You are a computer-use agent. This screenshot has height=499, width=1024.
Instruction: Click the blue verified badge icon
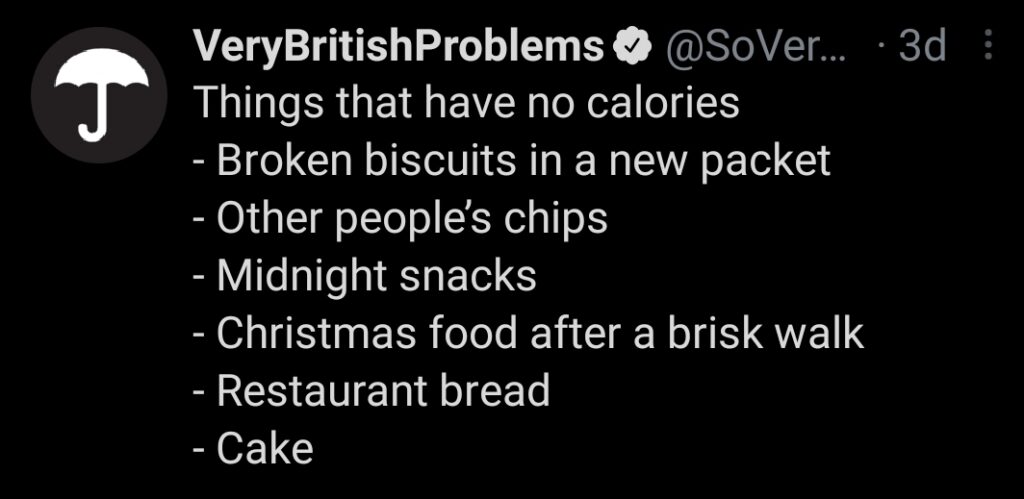(632, 46)
